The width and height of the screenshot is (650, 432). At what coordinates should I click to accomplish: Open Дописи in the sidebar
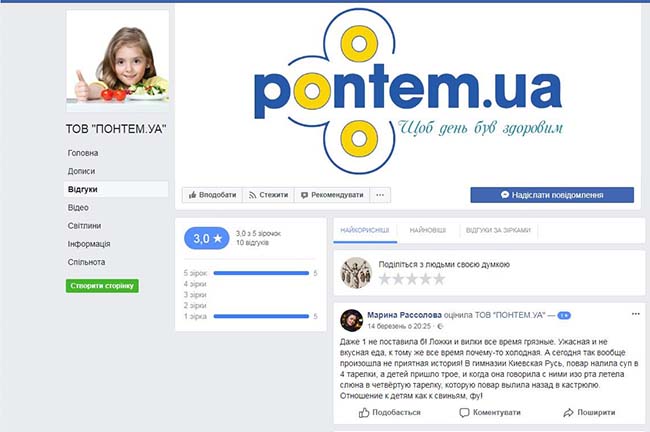pos(81,171)
